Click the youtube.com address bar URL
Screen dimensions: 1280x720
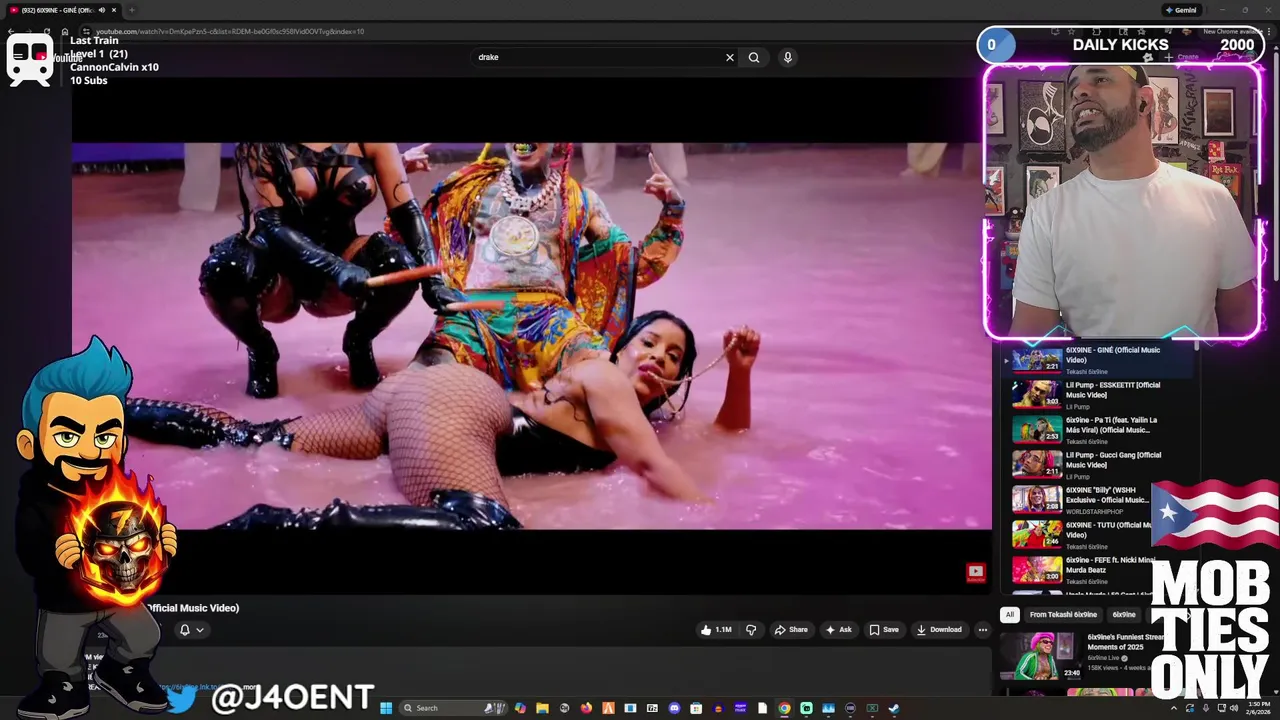(x=230, y=31)
